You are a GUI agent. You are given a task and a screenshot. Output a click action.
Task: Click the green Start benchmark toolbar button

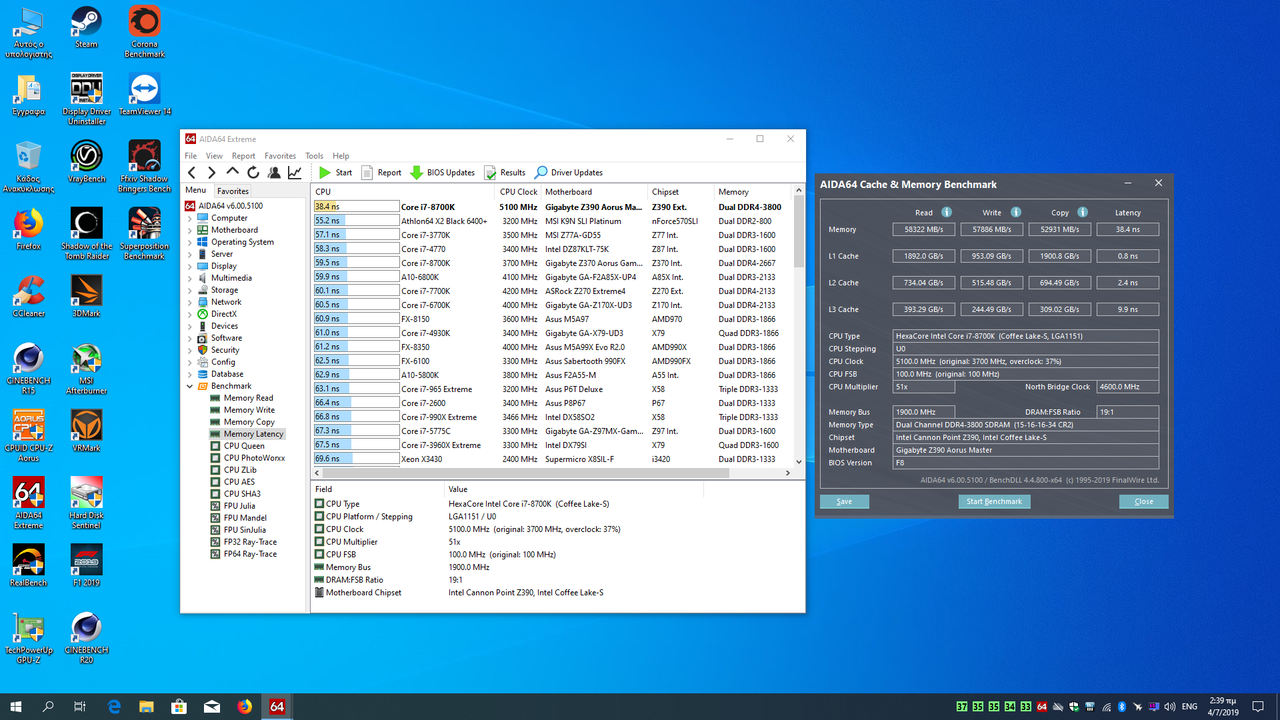tap(335, 172)
